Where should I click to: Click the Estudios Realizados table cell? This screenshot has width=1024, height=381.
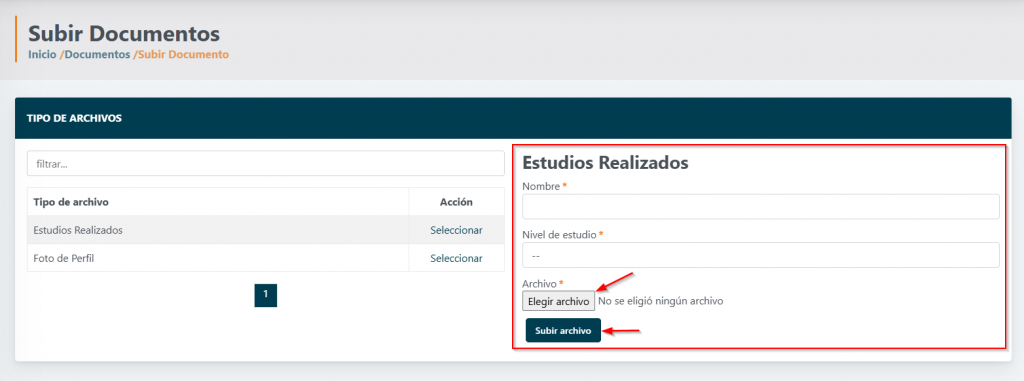218,230
